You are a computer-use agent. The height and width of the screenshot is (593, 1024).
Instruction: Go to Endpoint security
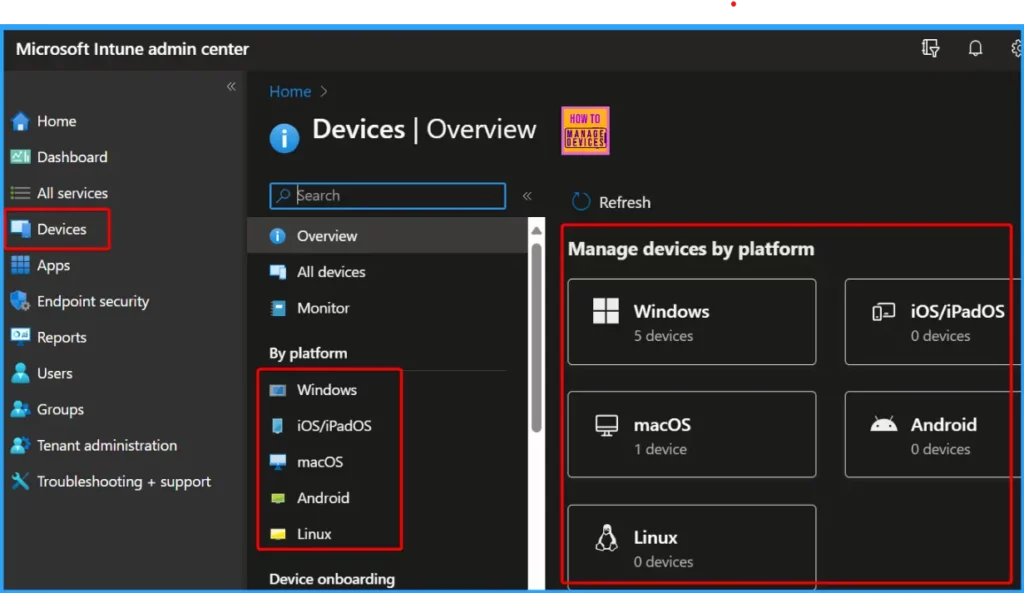coord(93,302)
